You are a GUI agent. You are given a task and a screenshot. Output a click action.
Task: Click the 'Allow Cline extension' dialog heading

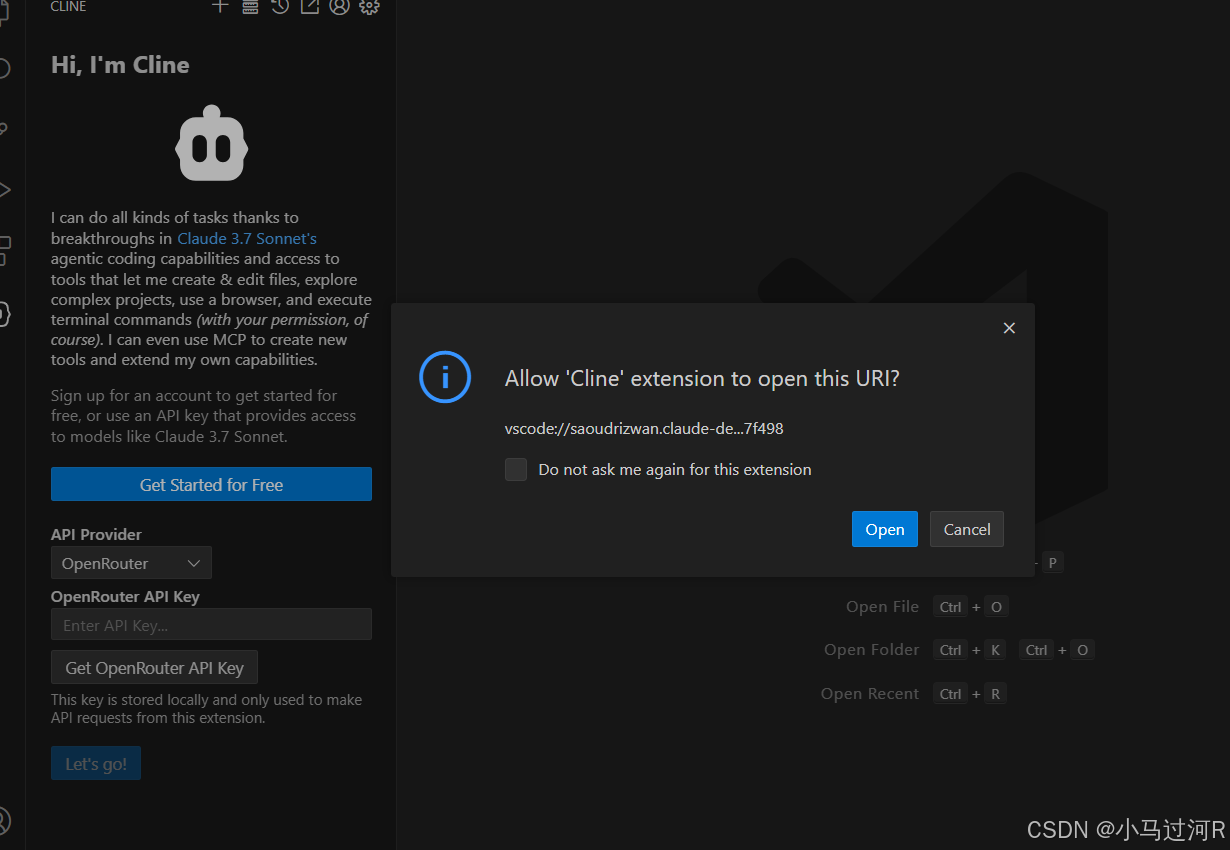click(702, 378)
